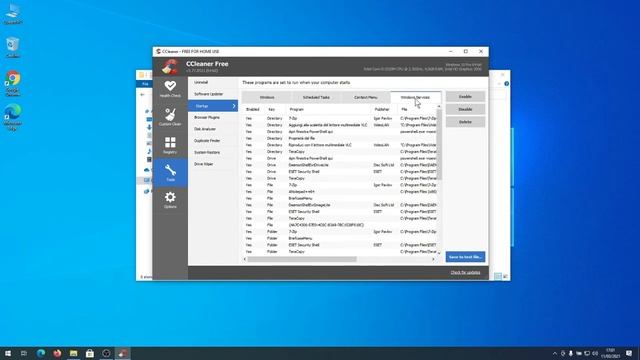Open the Windows Start menu

pos(8,353)
